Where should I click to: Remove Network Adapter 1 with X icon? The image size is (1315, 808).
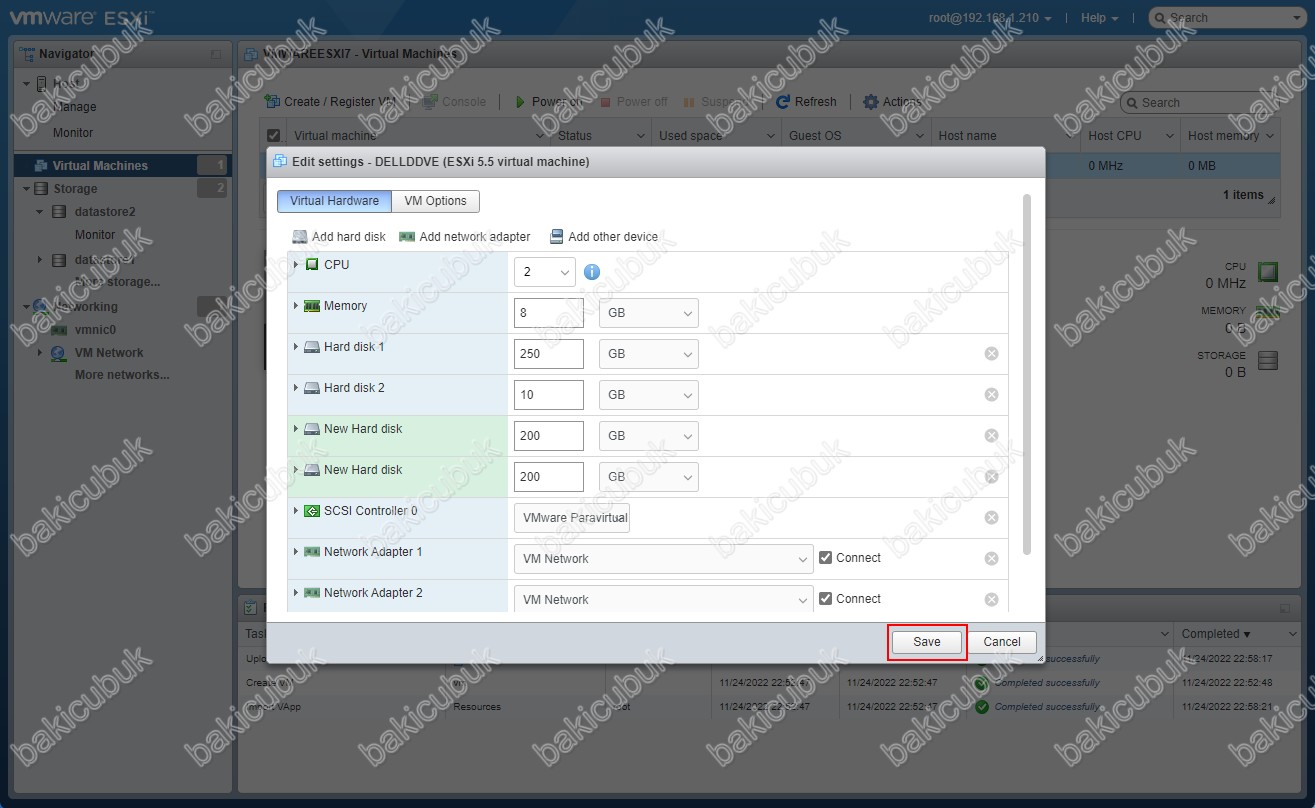(x=991, y=559)
